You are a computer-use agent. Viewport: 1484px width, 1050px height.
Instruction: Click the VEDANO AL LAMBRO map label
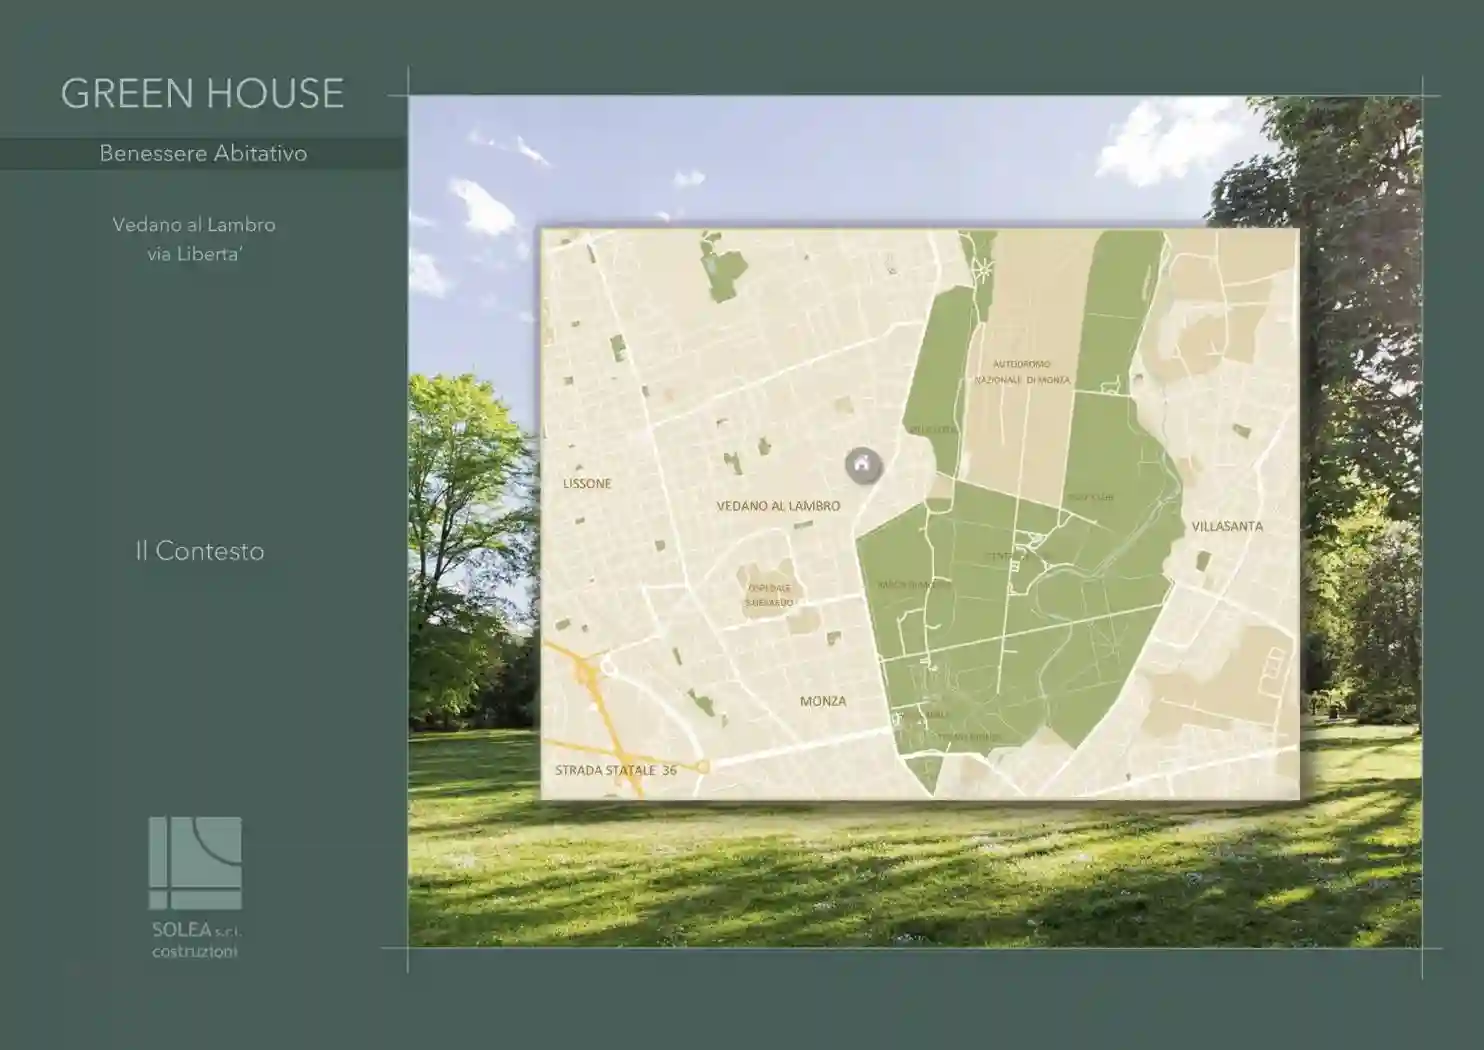[778, 506]
